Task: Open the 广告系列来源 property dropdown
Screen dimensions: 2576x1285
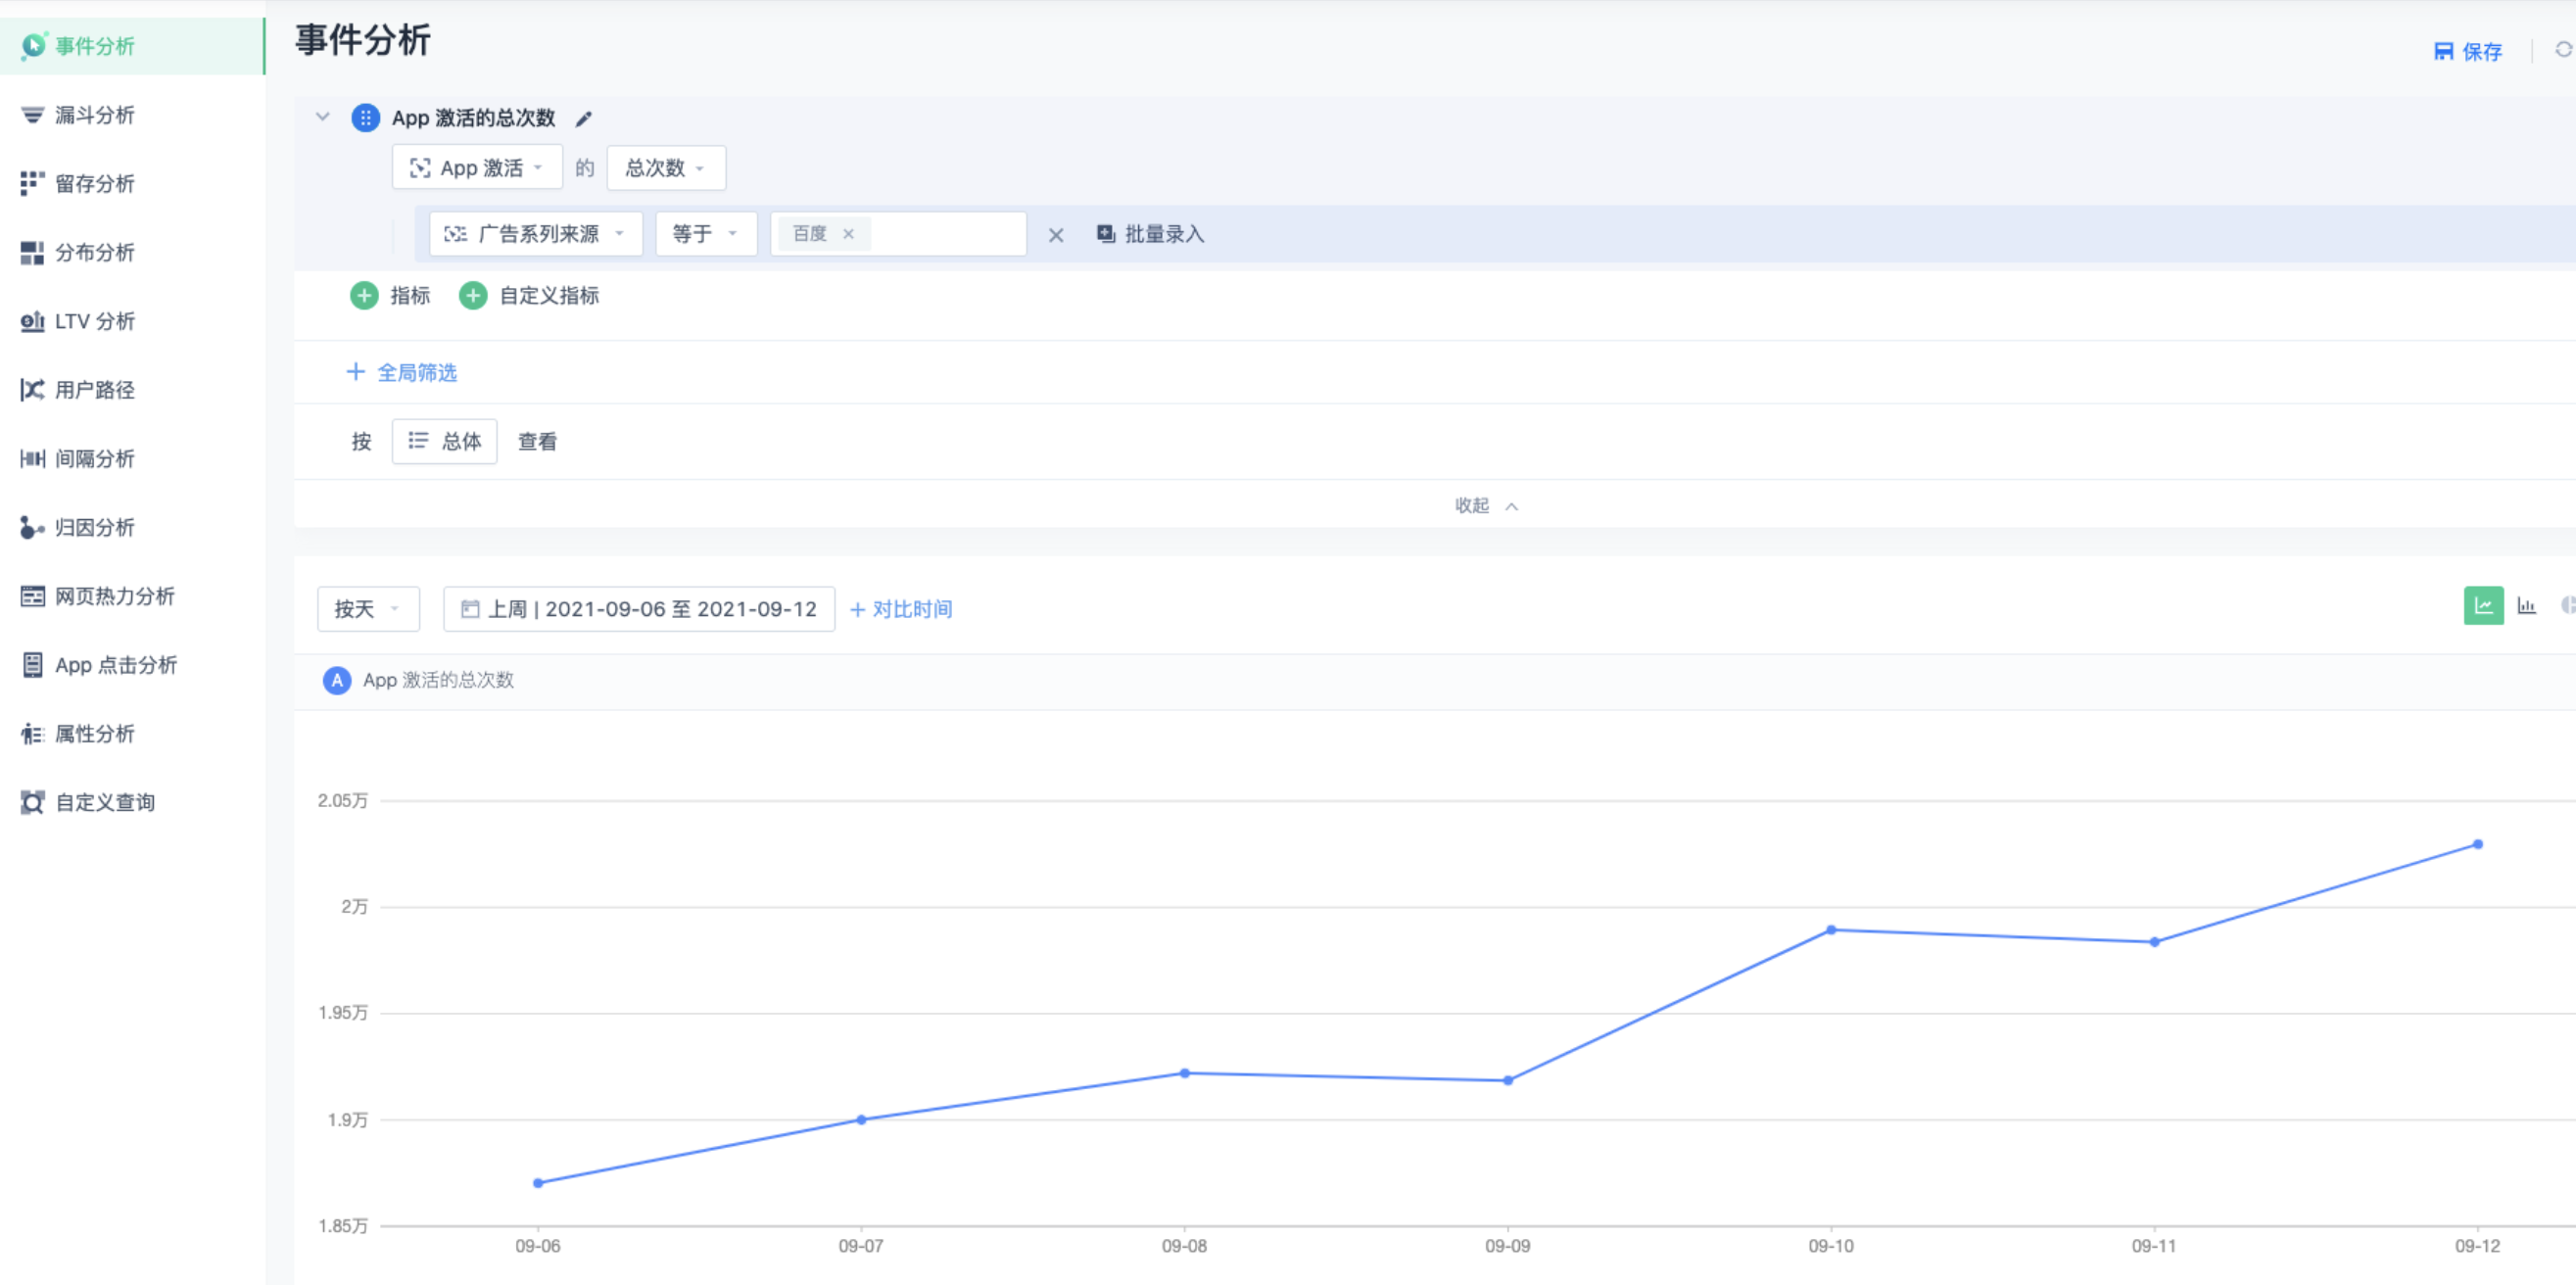Action: [x=535, y=234]
